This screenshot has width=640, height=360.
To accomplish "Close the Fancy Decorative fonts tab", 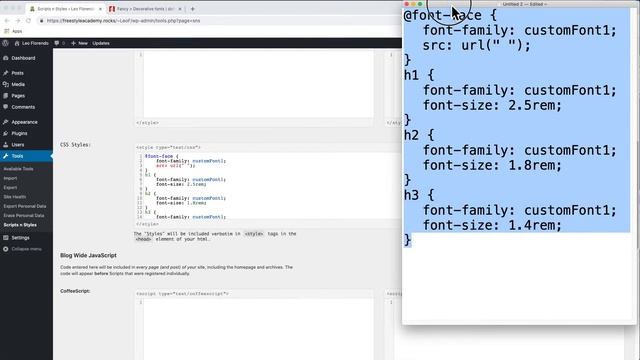I will pyautogui.click(x=180, y=9).
